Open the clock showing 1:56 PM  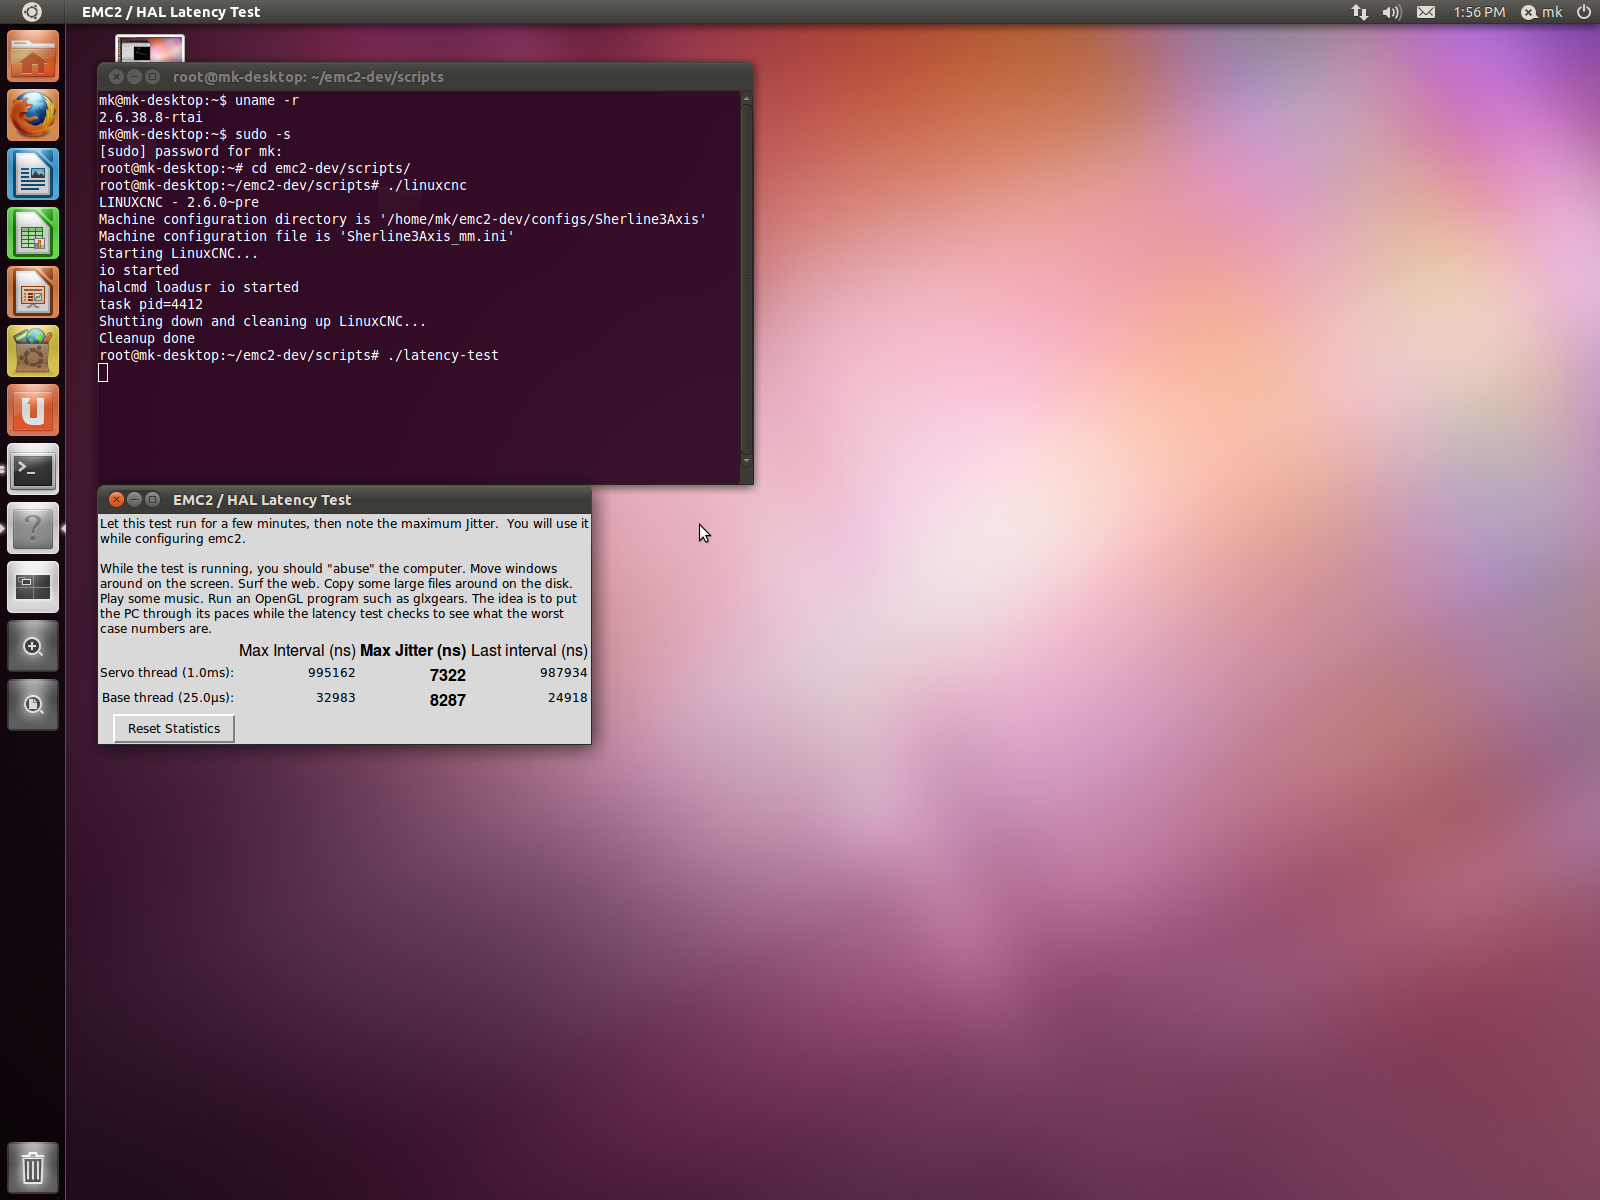[1479, 12]
